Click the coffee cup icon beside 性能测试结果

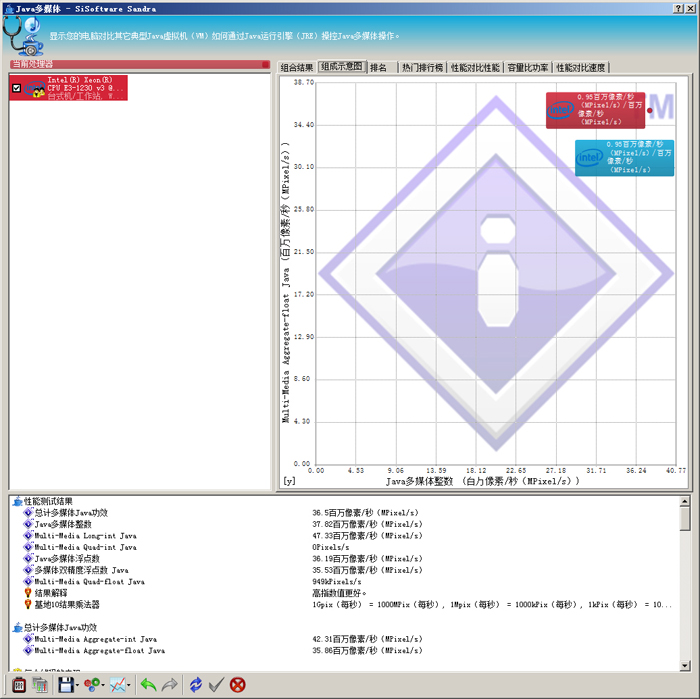point(17,501)
